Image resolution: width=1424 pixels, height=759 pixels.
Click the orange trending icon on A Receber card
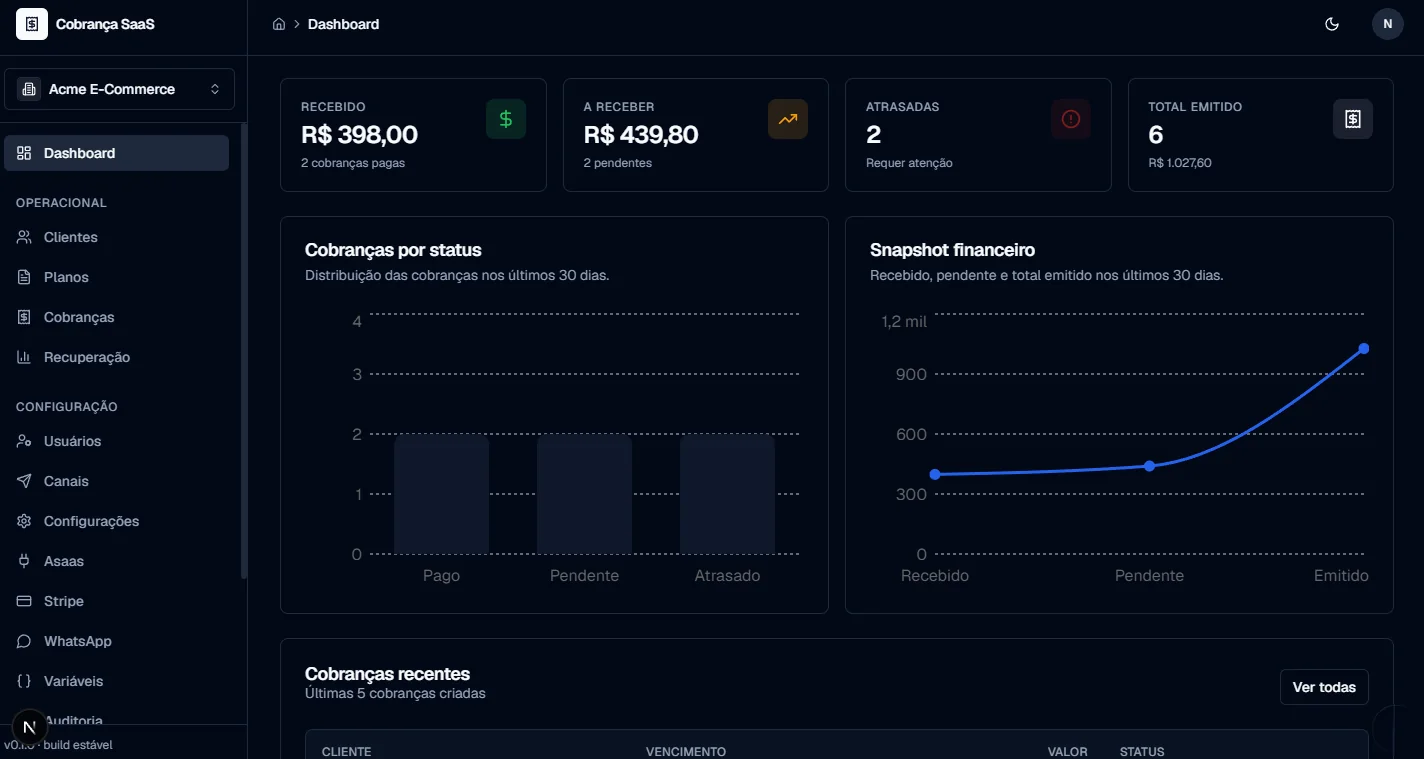click(x=788, y=119)
